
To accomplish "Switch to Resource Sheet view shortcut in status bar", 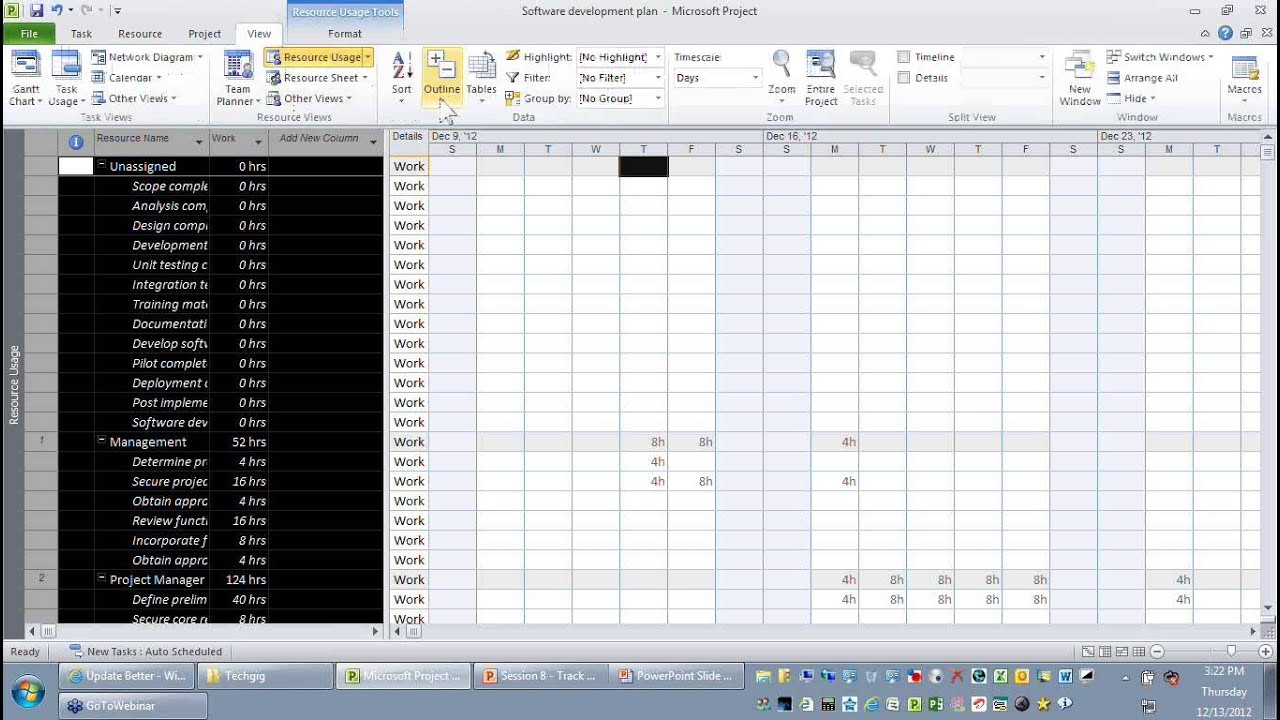I will point(1139,652).
